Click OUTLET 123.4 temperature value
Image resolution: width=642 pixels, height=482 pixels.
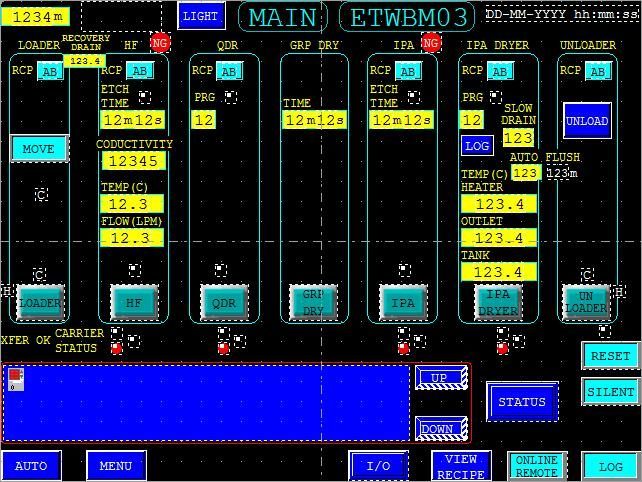(499, 238)
